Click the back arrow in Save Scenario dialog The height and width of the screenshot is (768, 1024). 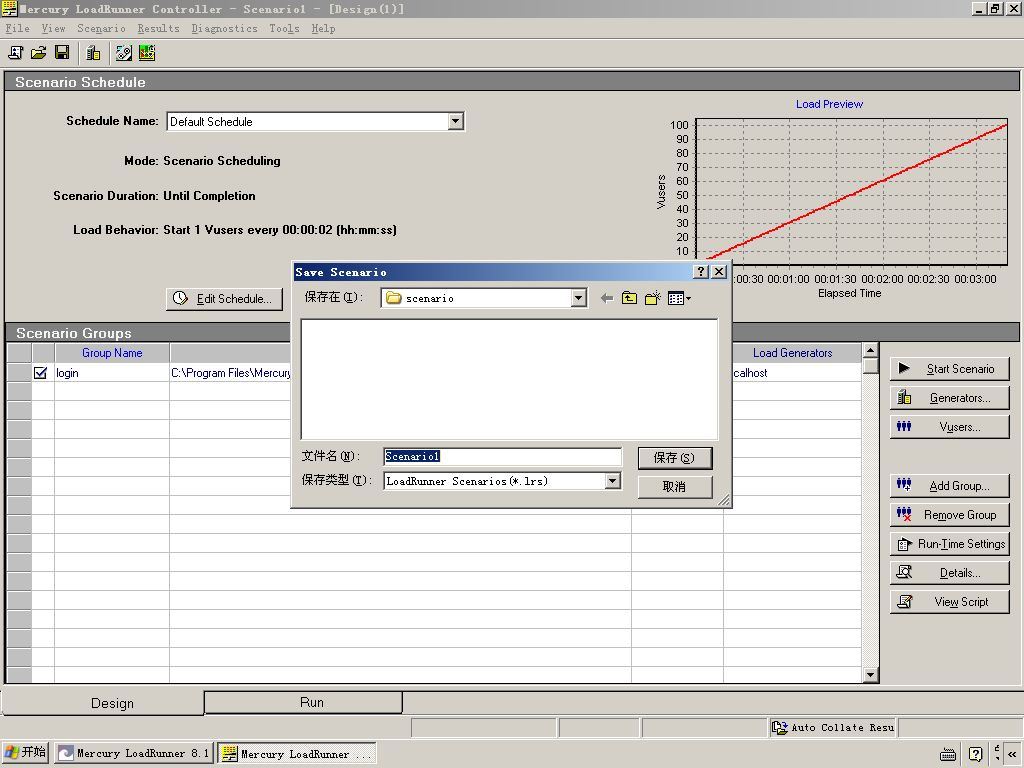click(607, 298)
